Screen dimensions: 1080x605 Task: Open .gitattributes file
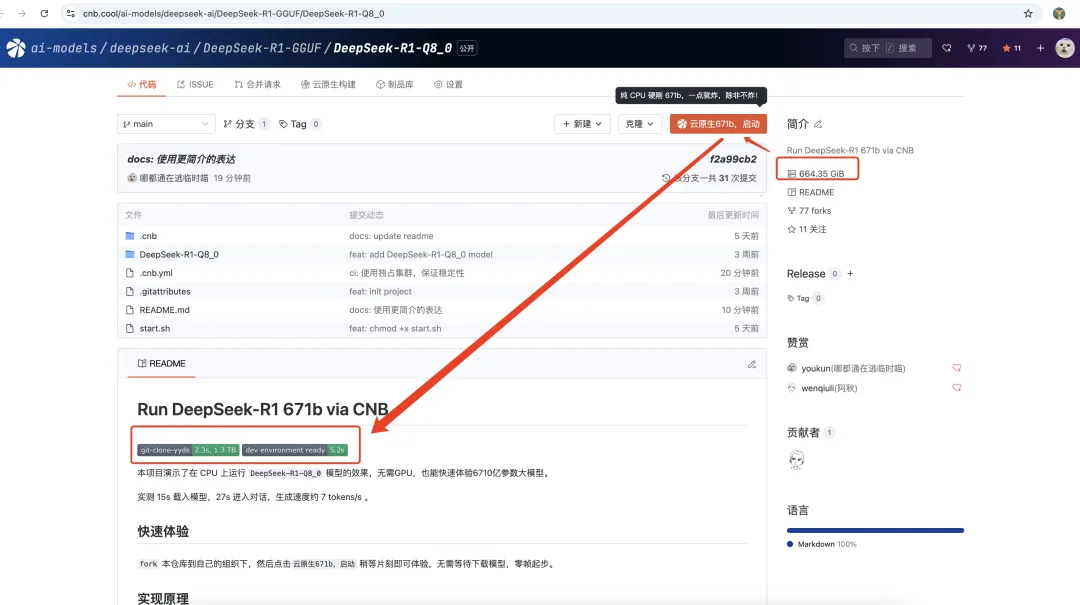pos(165,291)
